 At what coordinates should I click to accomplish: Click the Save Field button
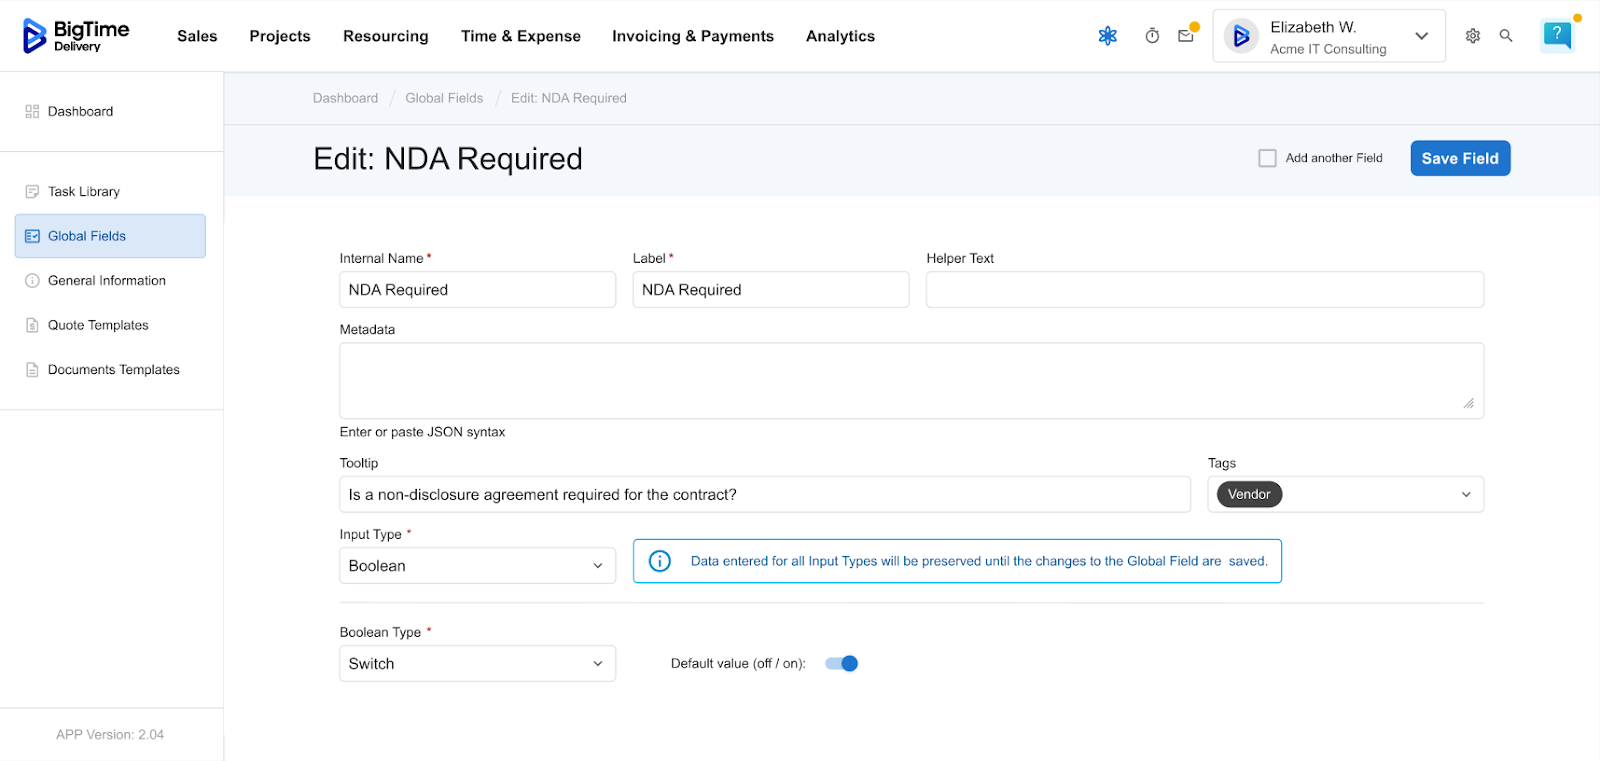(x=1459, y=158)
